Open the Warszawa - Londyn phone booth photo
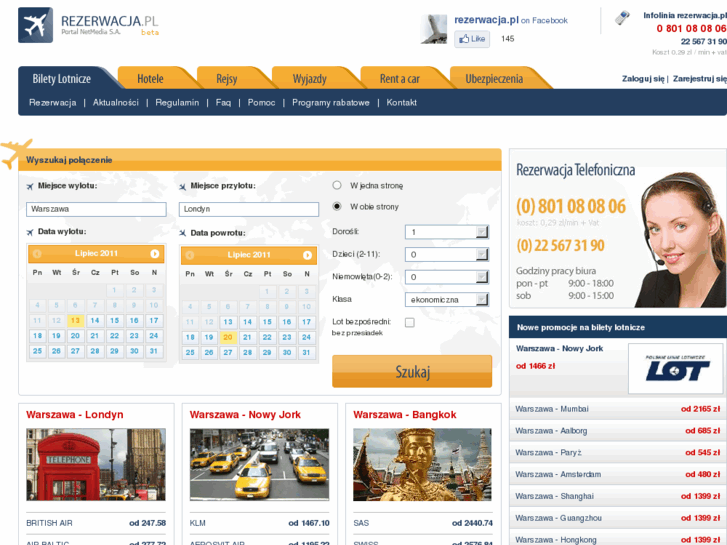The height and width of the screenshot is (545, 727). click(96, 465)
